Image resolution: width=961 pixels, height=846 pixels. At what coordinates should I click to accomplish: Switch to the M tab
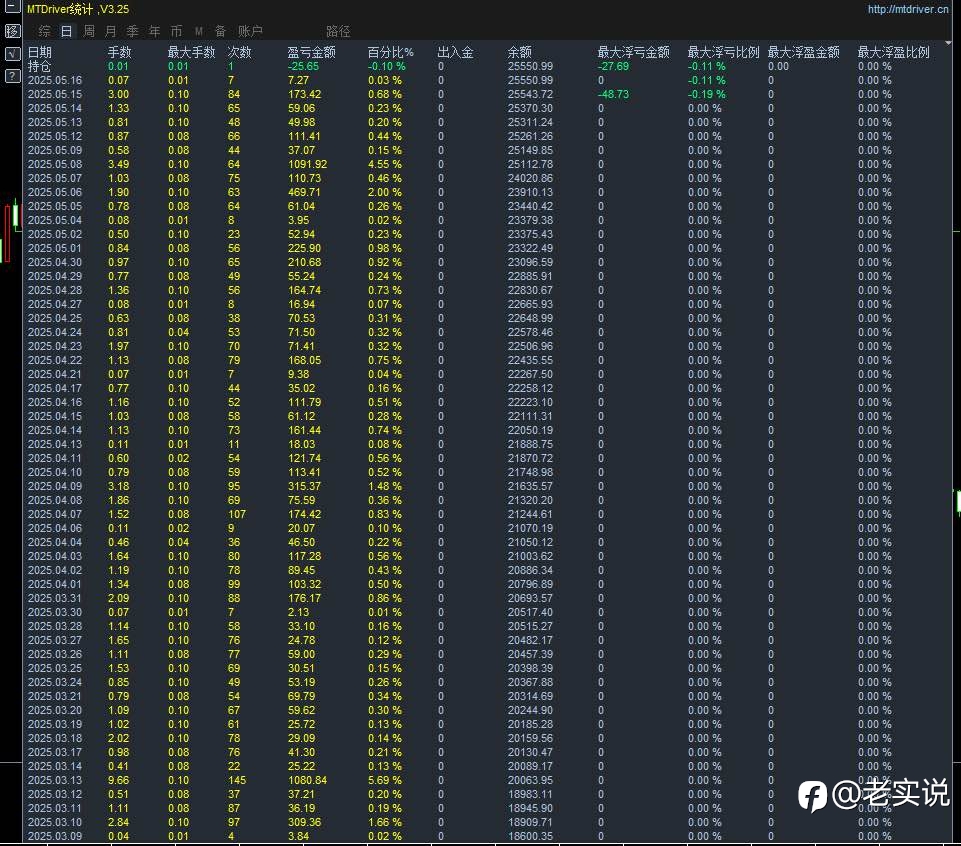click(x=199, y=31)
